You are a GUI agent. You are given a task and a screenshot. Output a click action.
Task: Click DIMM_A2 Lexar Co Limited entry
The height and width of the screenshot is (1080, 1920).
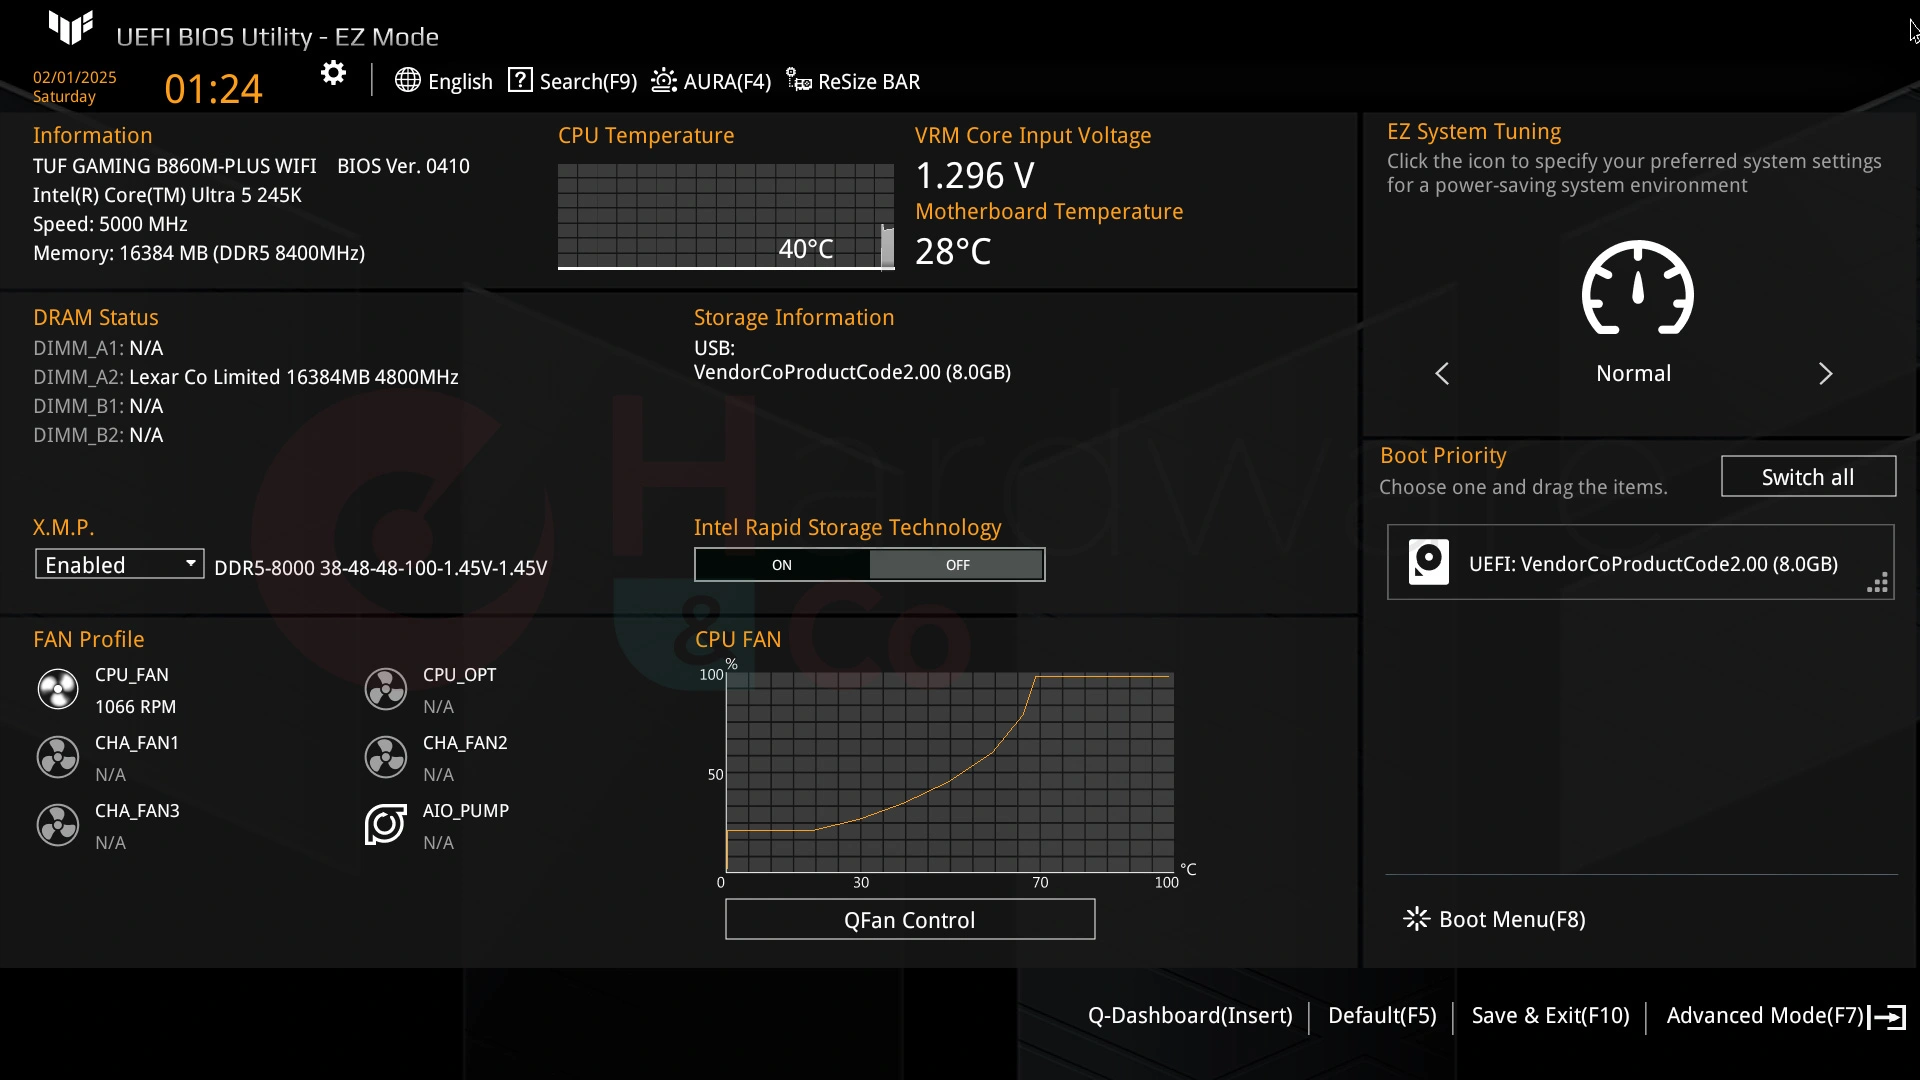pyautogui.click(x=246, y=377)
